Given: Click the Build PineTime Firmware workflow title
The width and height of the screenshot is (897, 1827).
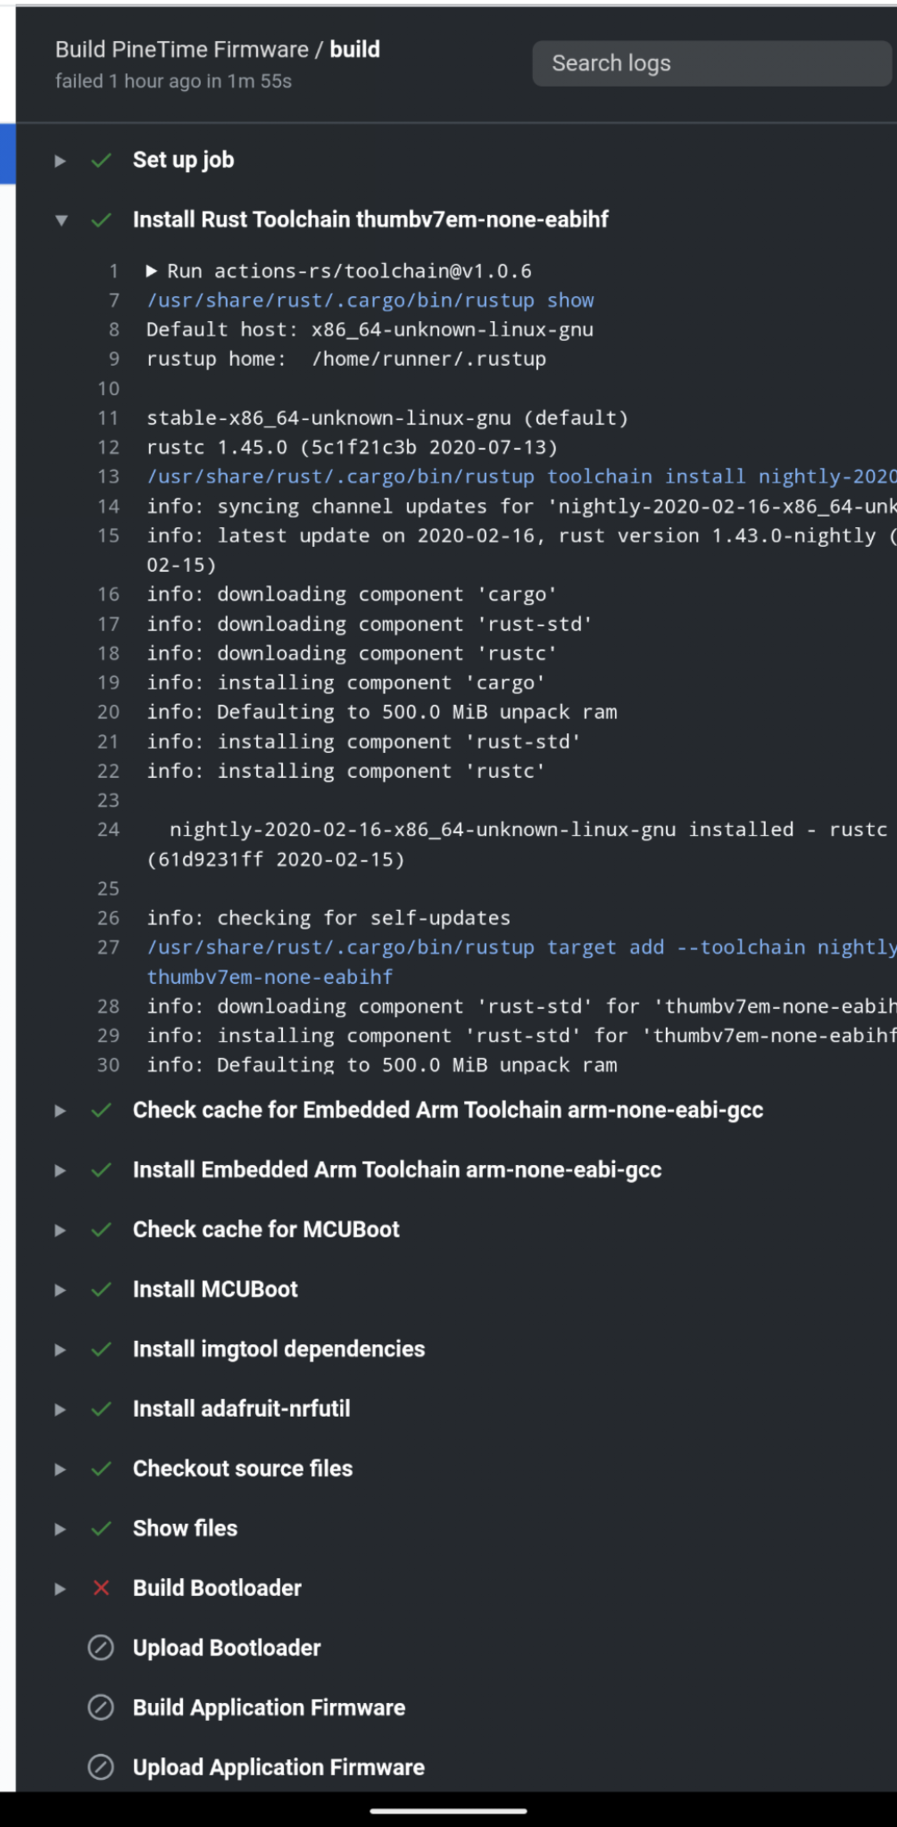Looking at the screenshot, I should [181, 50].
